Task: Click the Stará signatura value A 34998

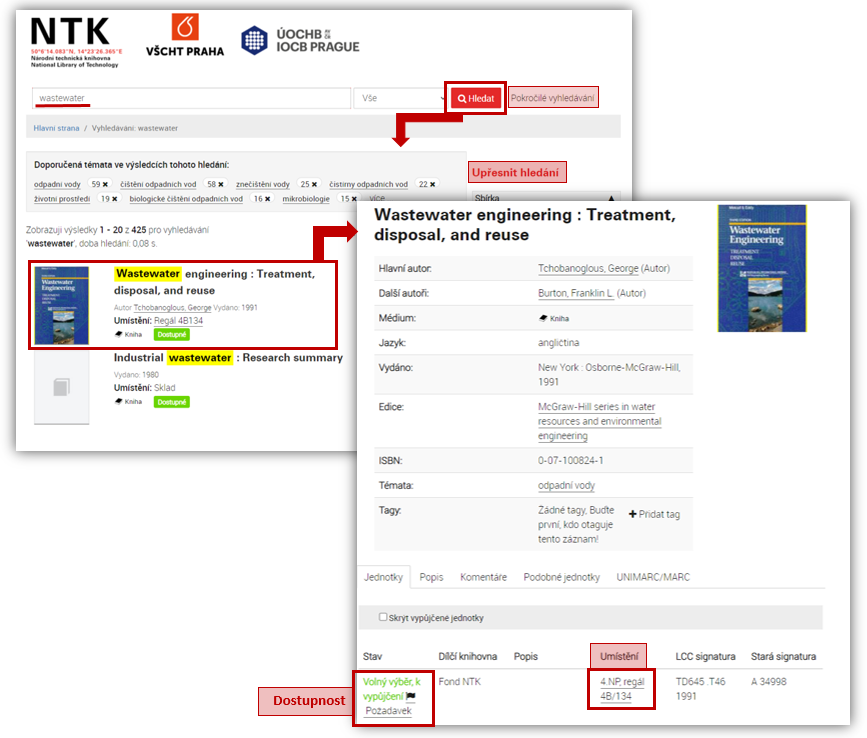Action: coord(769,682)
